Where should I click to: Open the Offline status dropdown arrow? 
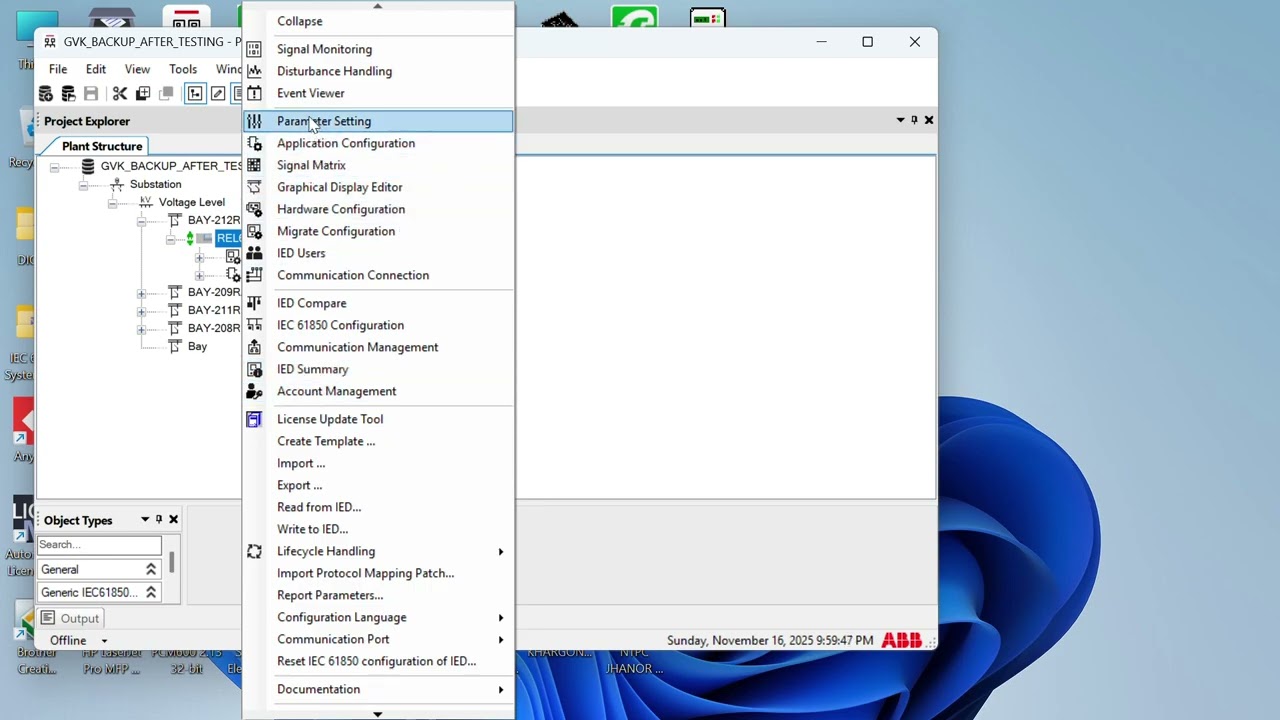pyautogui.click(x=104, y=641)
